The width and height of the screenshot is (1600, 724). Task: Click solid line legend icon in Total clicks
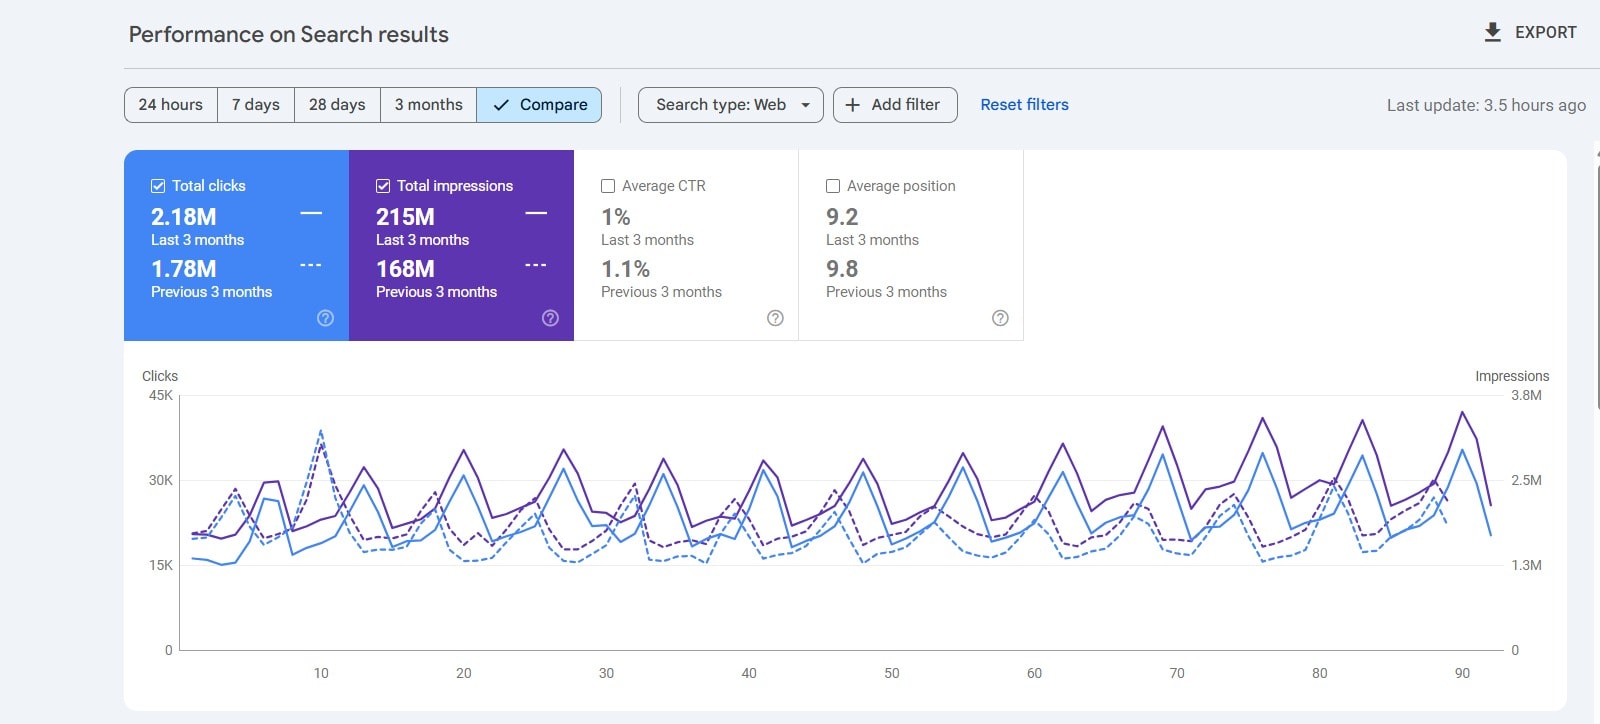point(311,213)
